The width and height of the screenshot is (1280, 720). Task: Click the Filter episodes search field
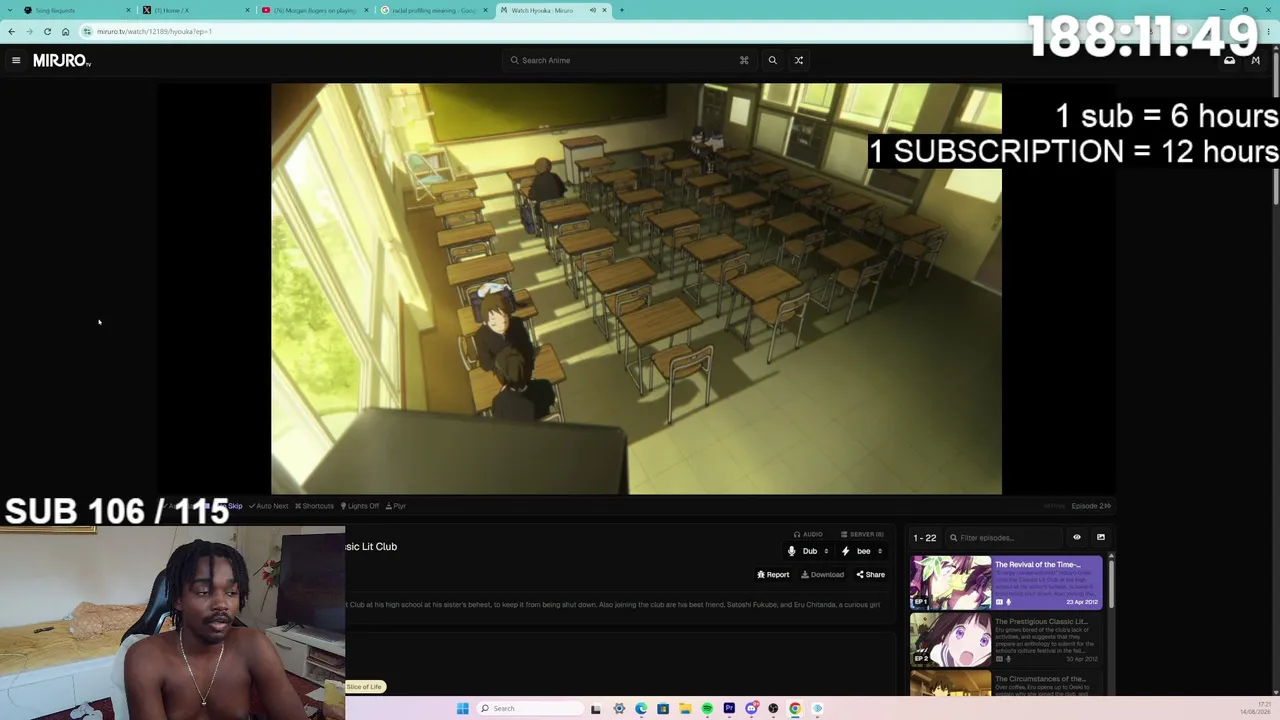[1003, 538]
